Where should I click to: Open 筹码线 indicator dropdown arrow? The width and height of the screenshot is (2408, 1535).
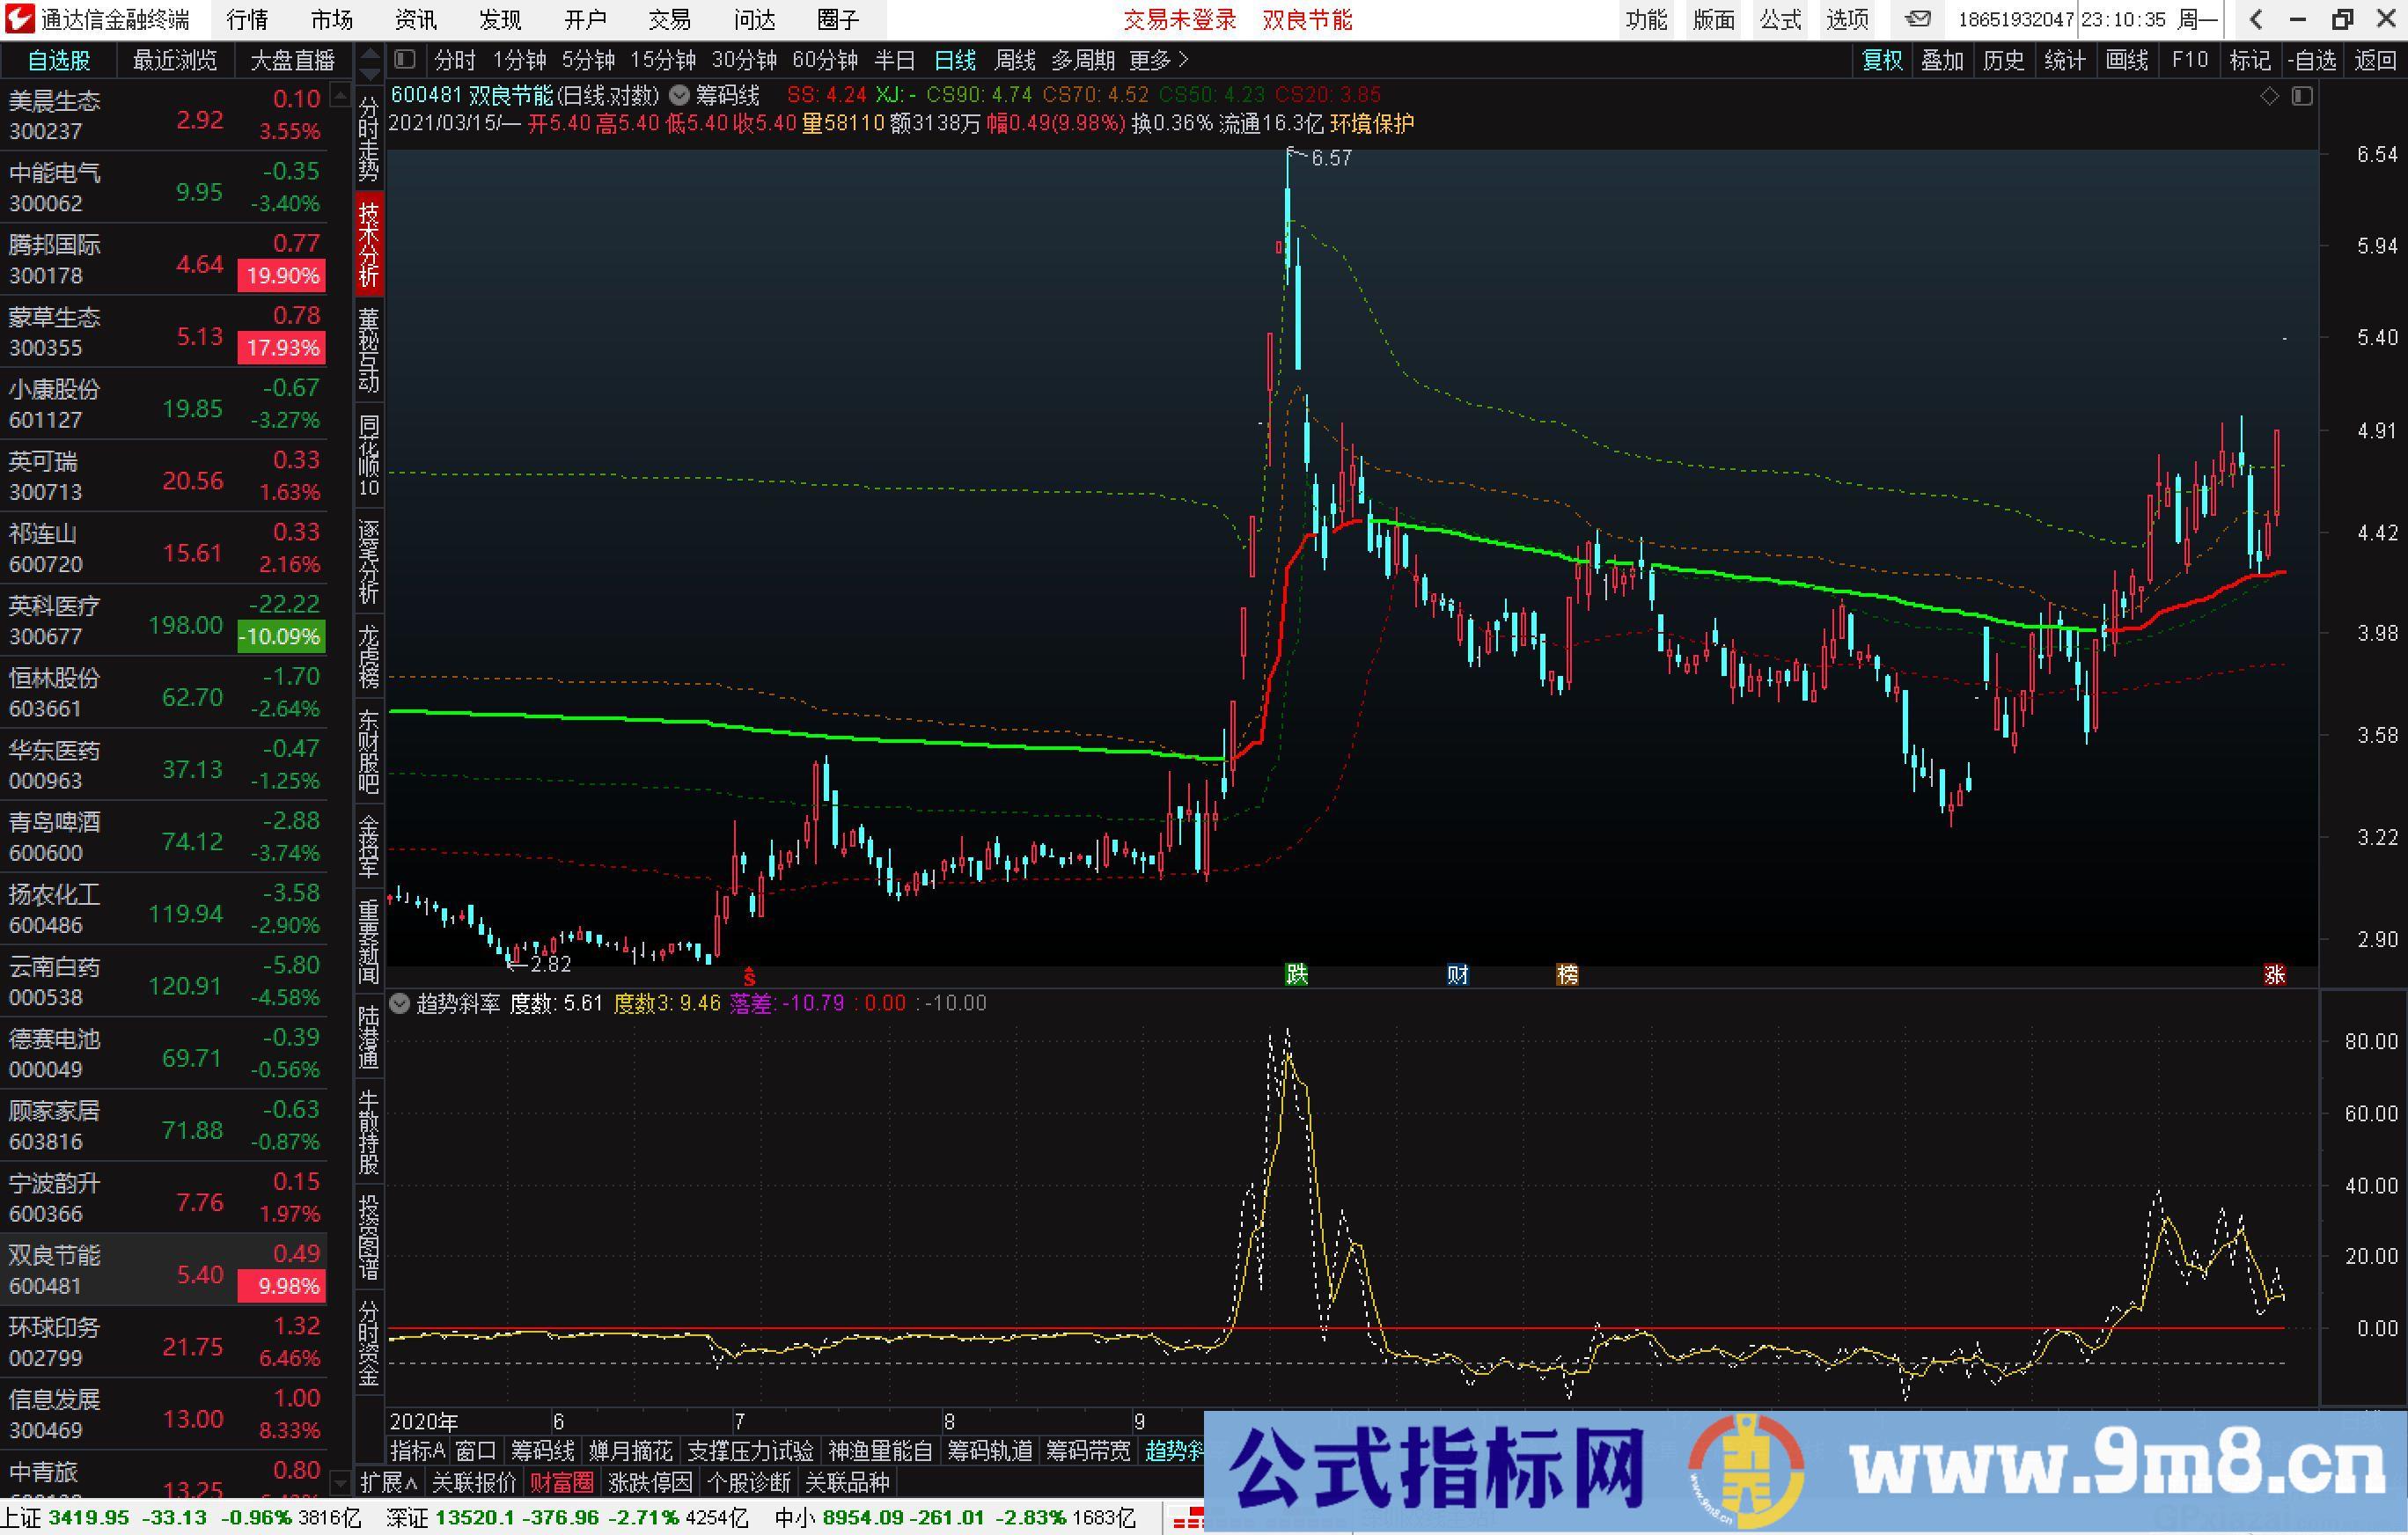pos(679,96)
